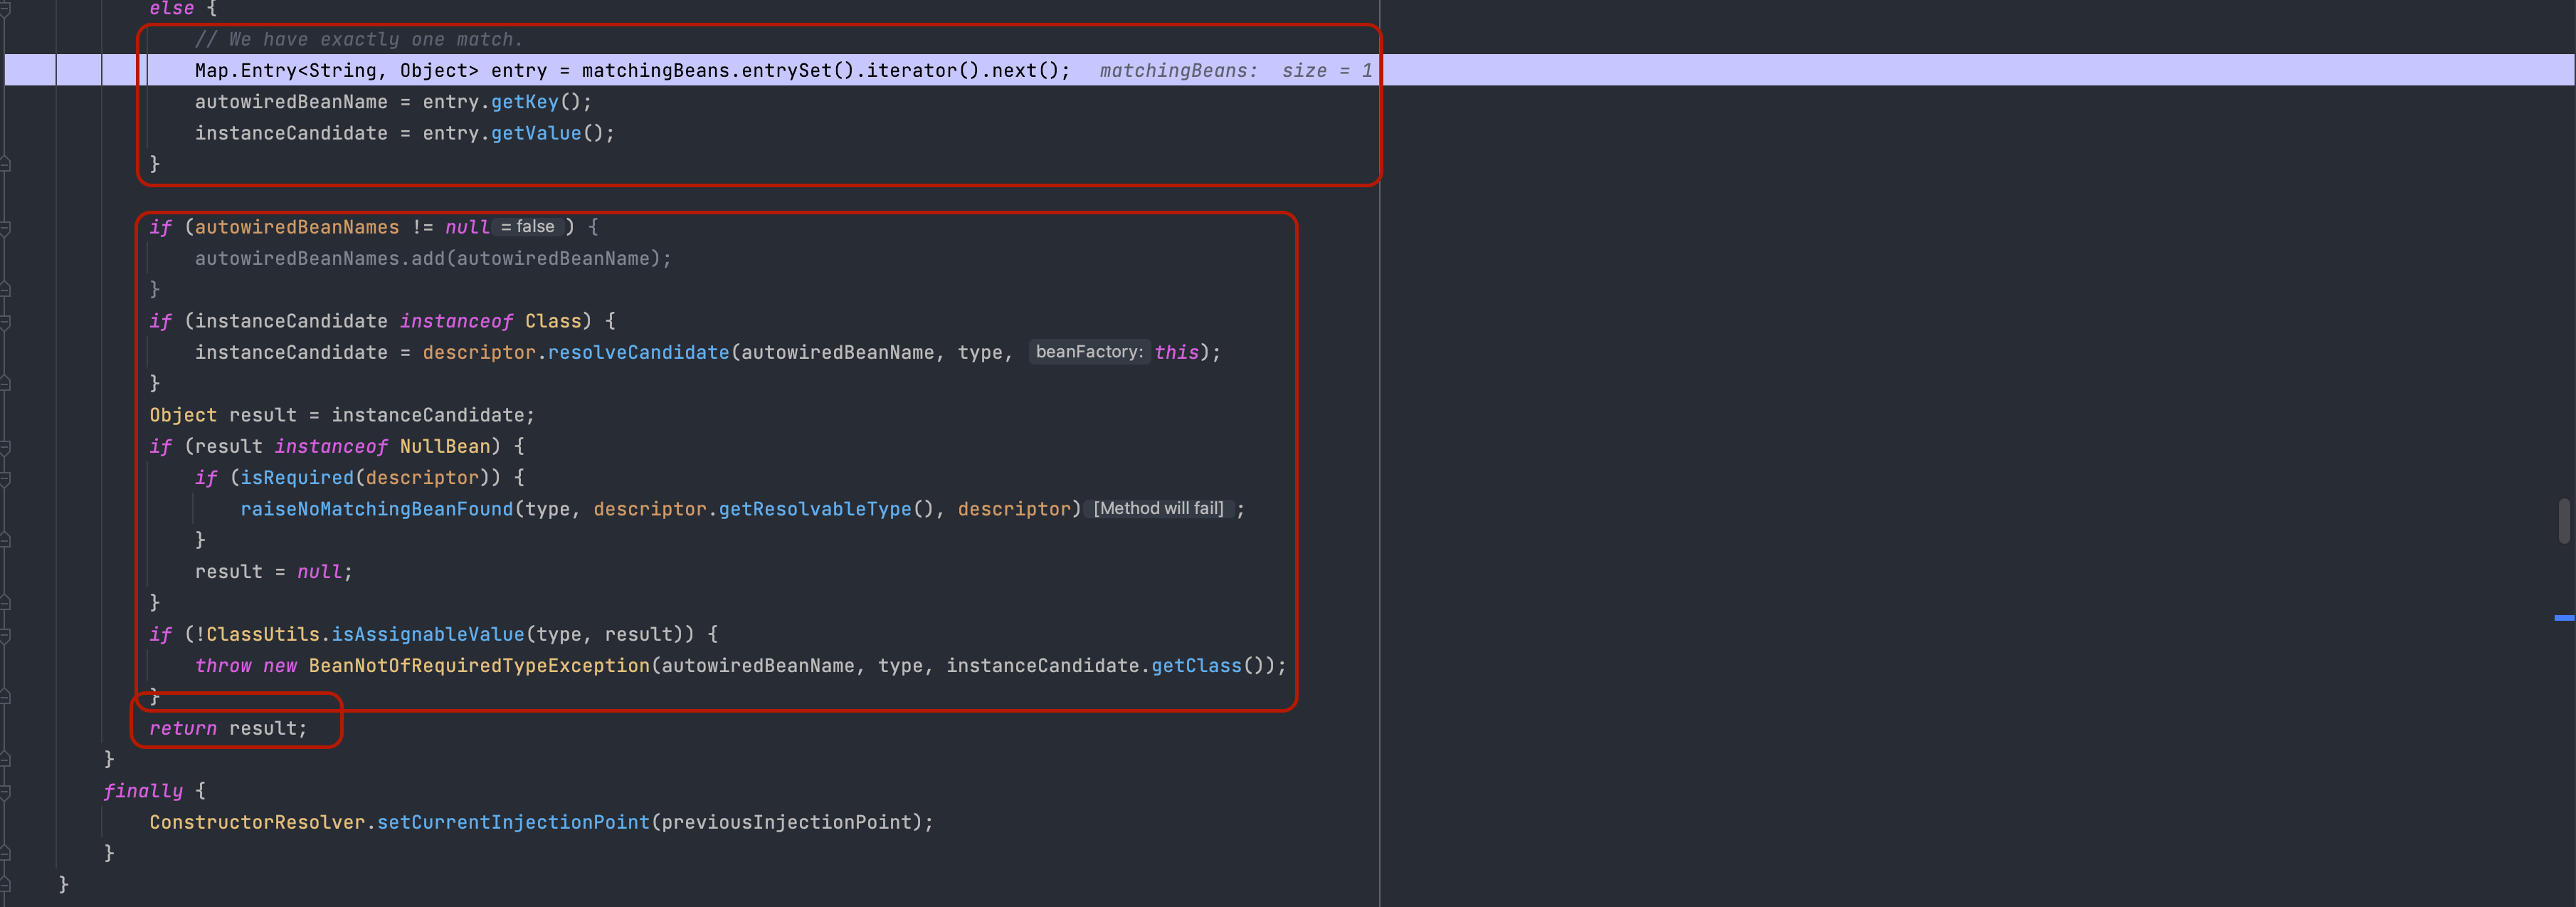Click the vertical scrollbar thumb on right edge

[2564, 521]
